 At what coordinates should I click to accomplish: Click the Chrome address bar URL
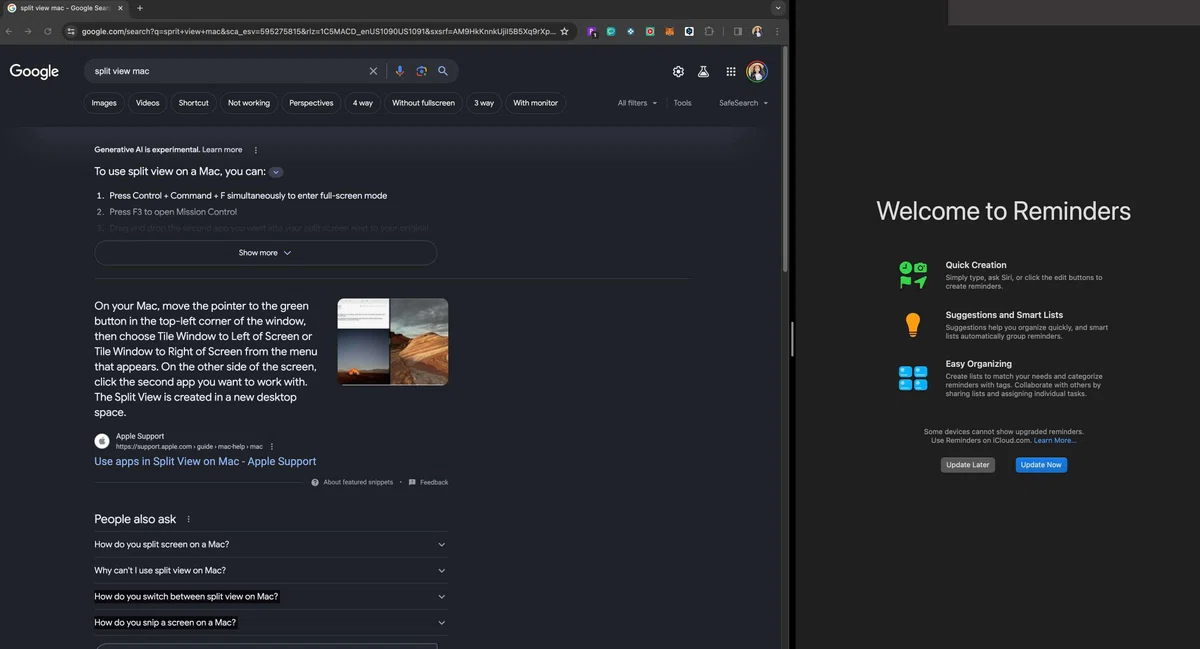click(x=318, y=31)
